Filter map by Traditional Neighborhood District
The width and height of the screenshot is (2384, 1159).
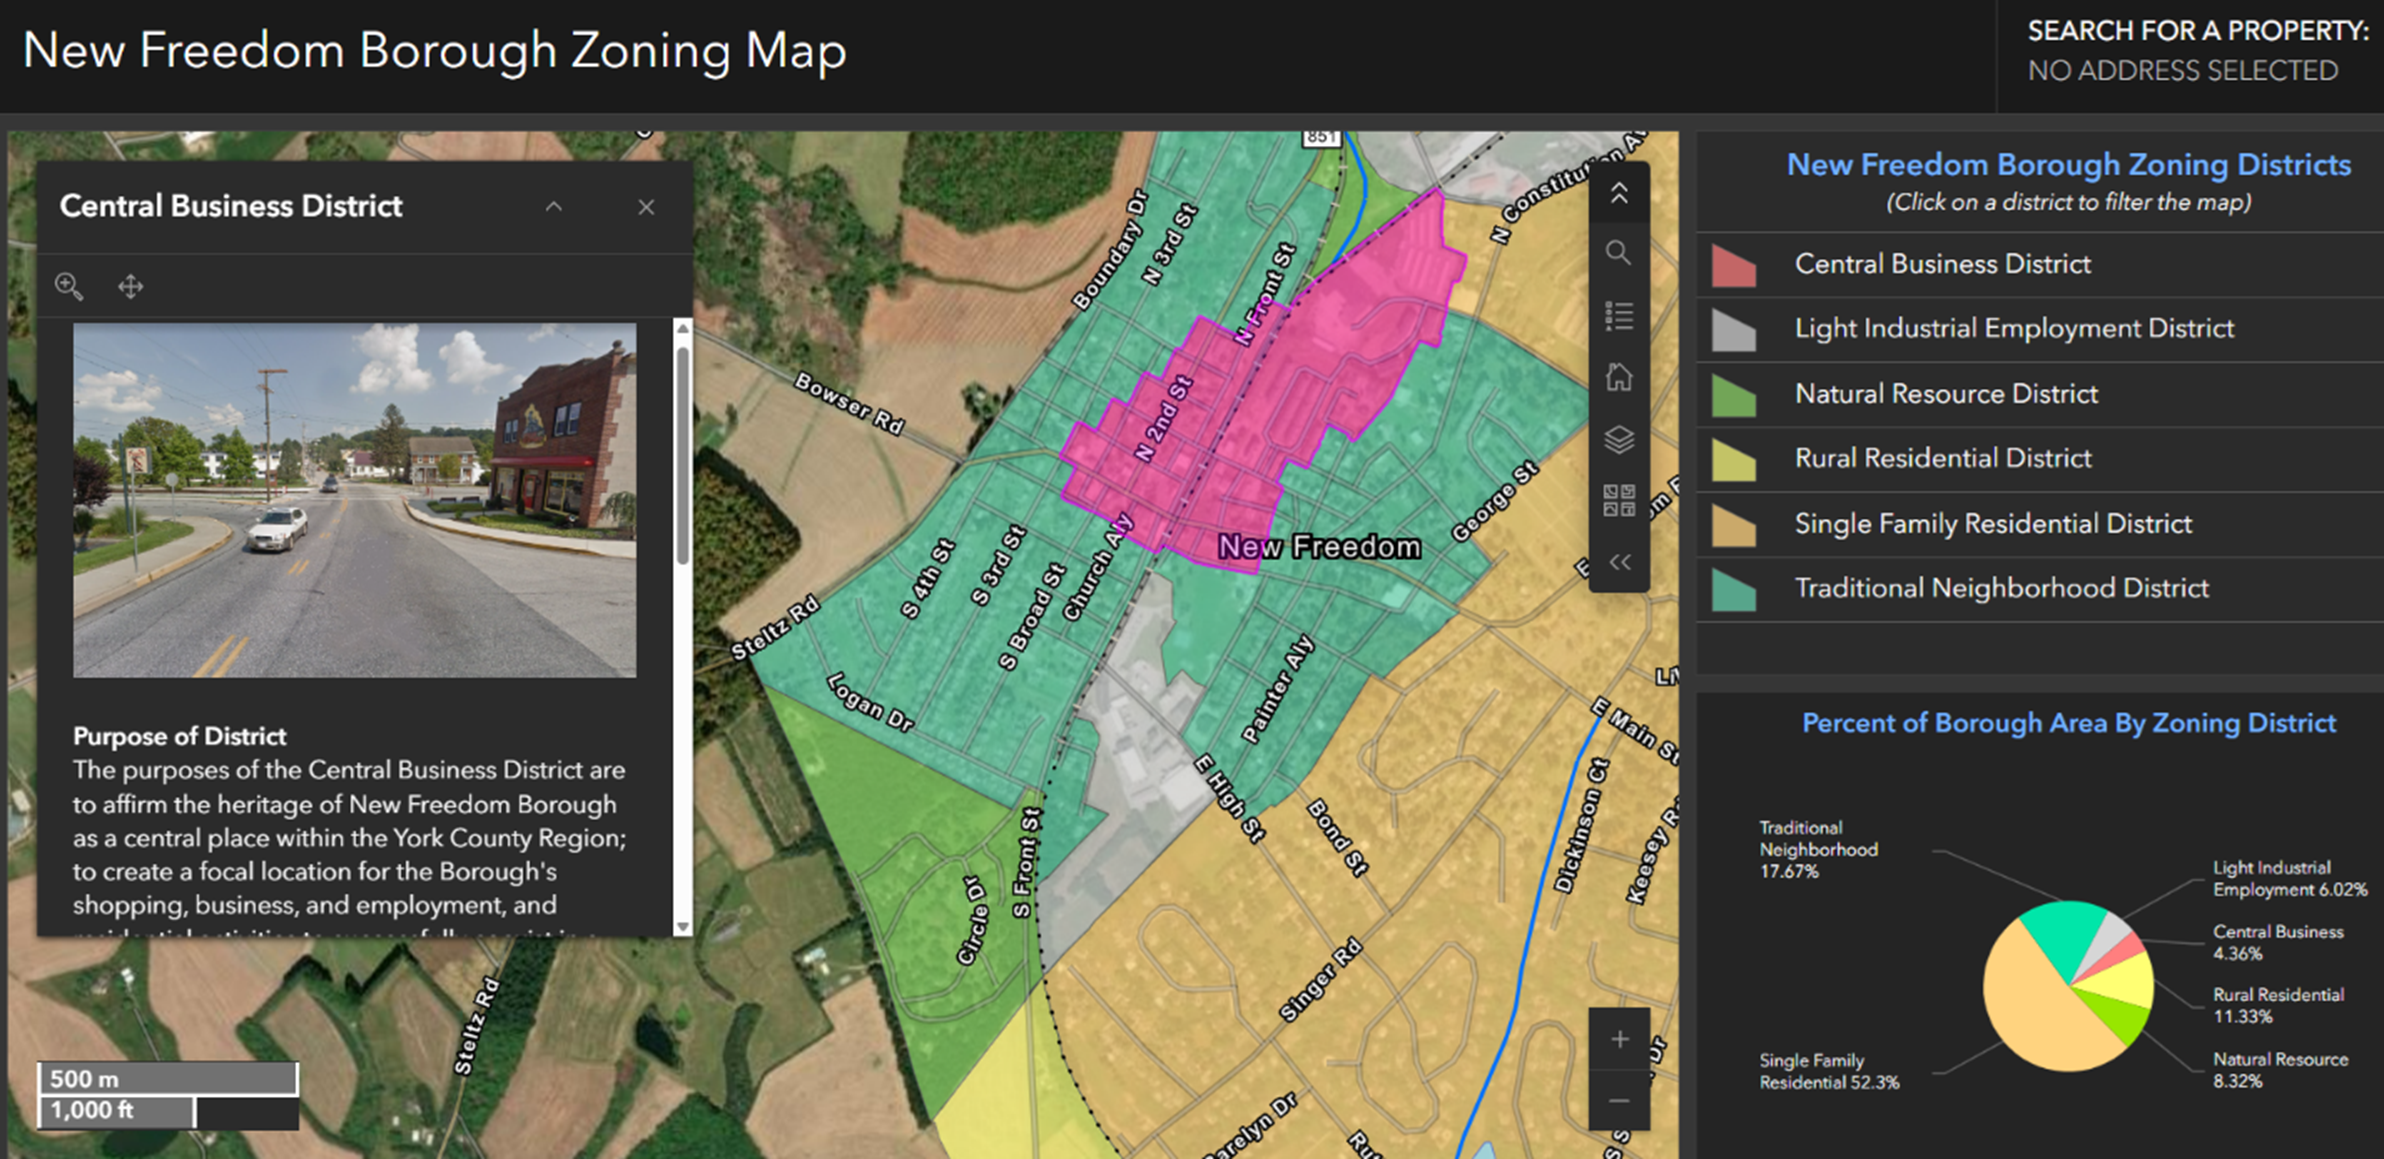[x=2001, y=588]
